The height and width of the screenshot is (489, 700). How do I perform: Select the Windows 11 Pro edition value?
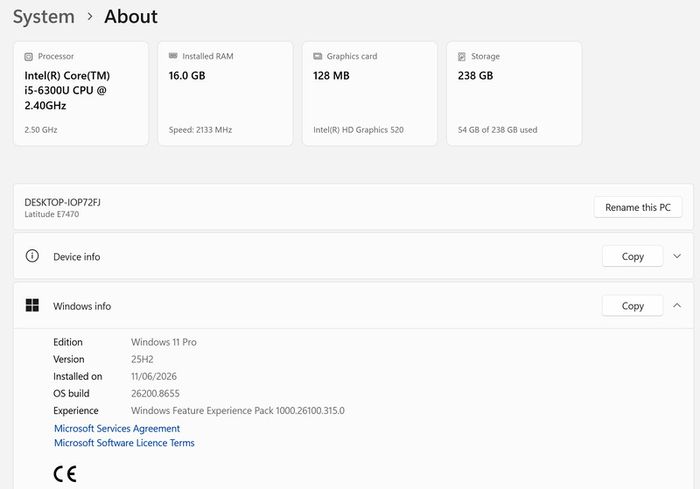click(x=163, y=342)
